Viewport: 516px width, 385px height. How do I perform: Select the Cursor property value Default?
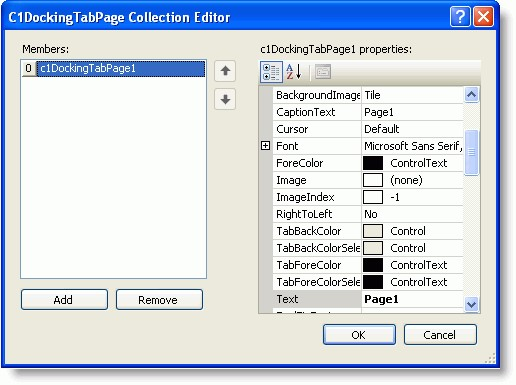point(412,129)
